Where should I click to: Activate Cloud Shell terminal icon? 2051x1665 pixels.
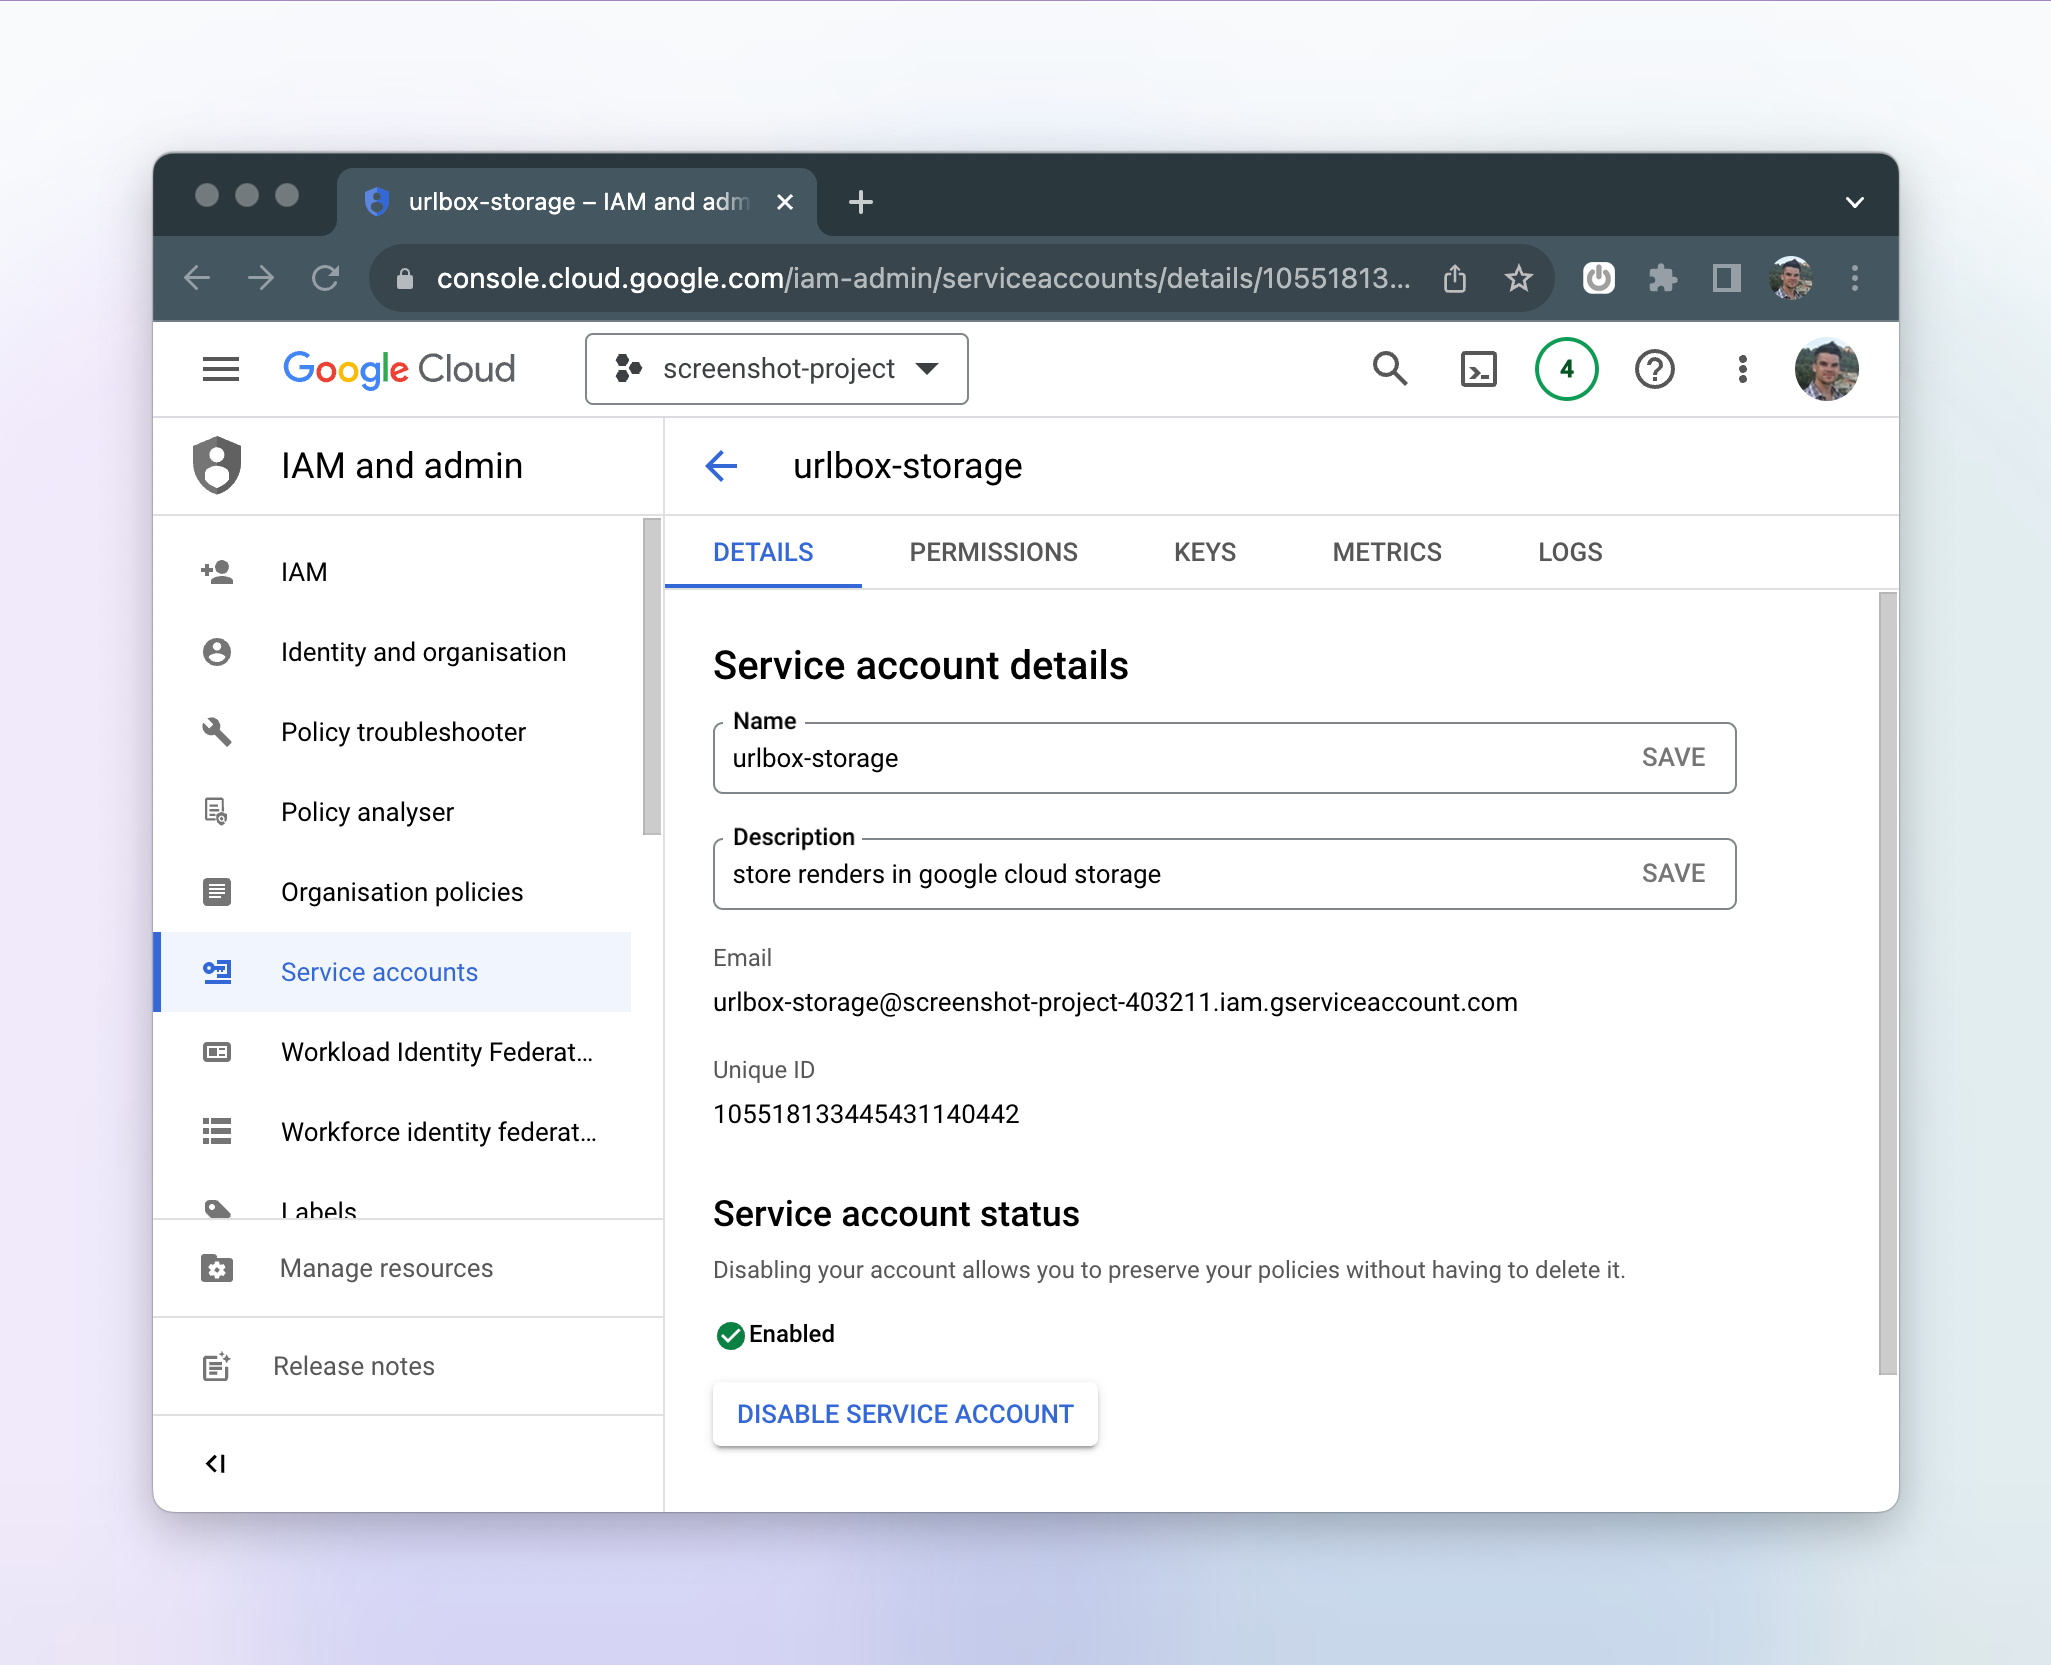[1478, 369]
